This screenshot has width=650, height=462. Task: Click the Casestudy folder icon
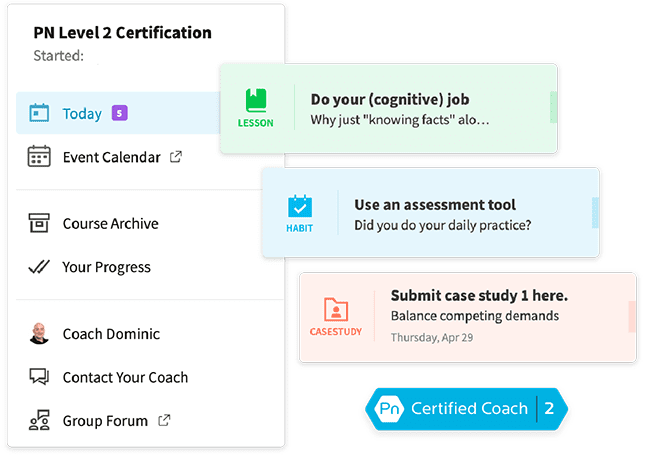point(336,309)
